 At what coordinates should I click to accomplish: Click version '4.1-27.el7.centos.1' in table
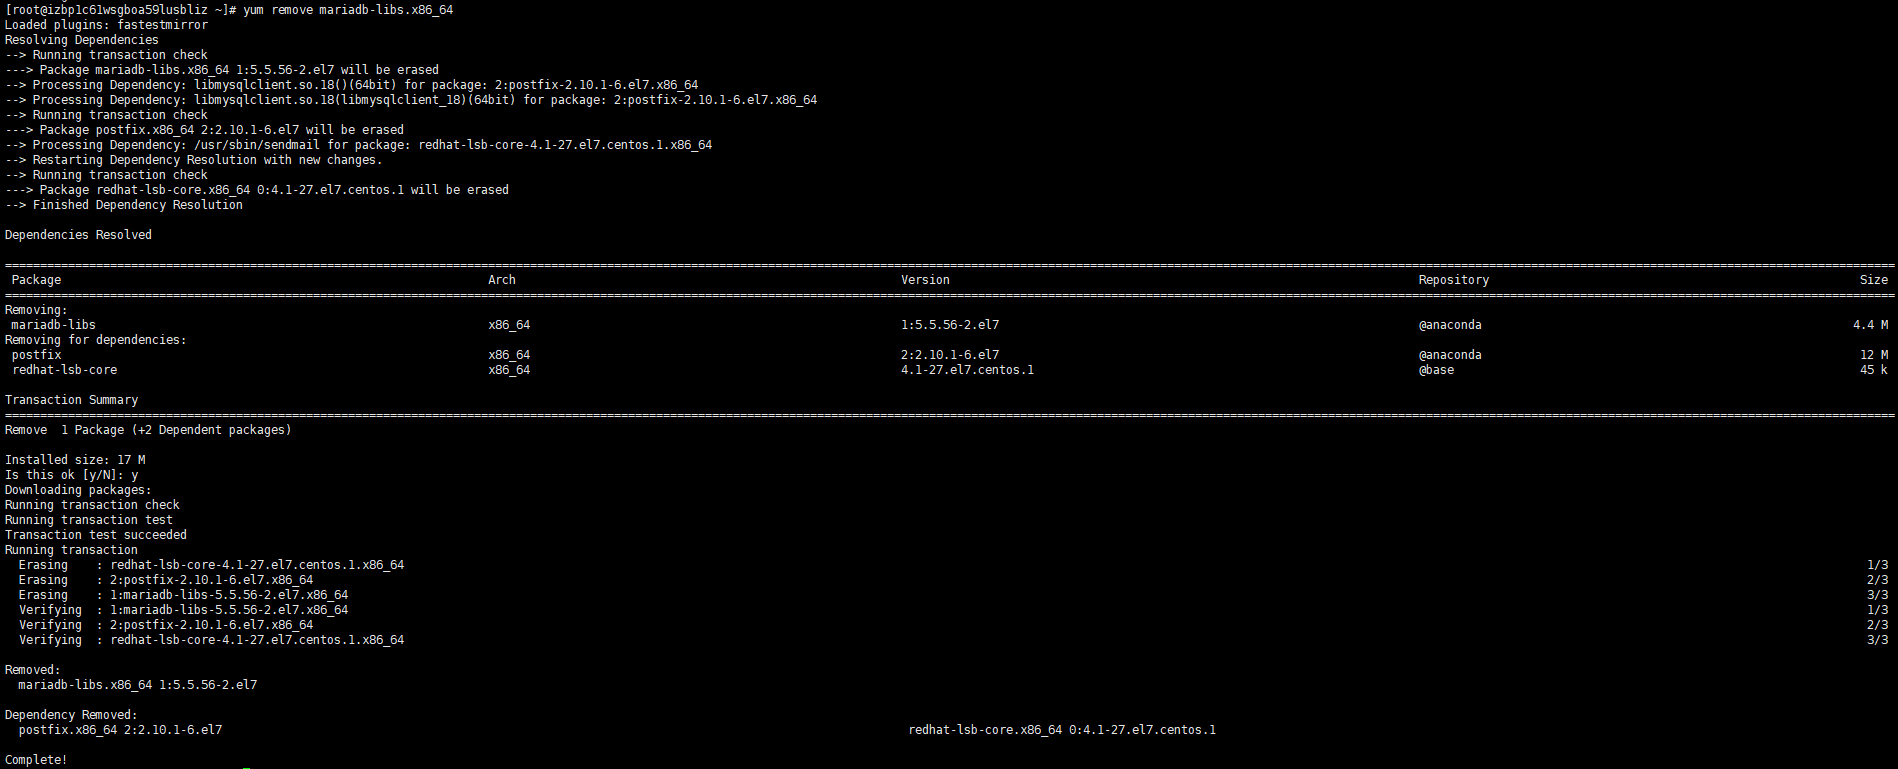968,370
